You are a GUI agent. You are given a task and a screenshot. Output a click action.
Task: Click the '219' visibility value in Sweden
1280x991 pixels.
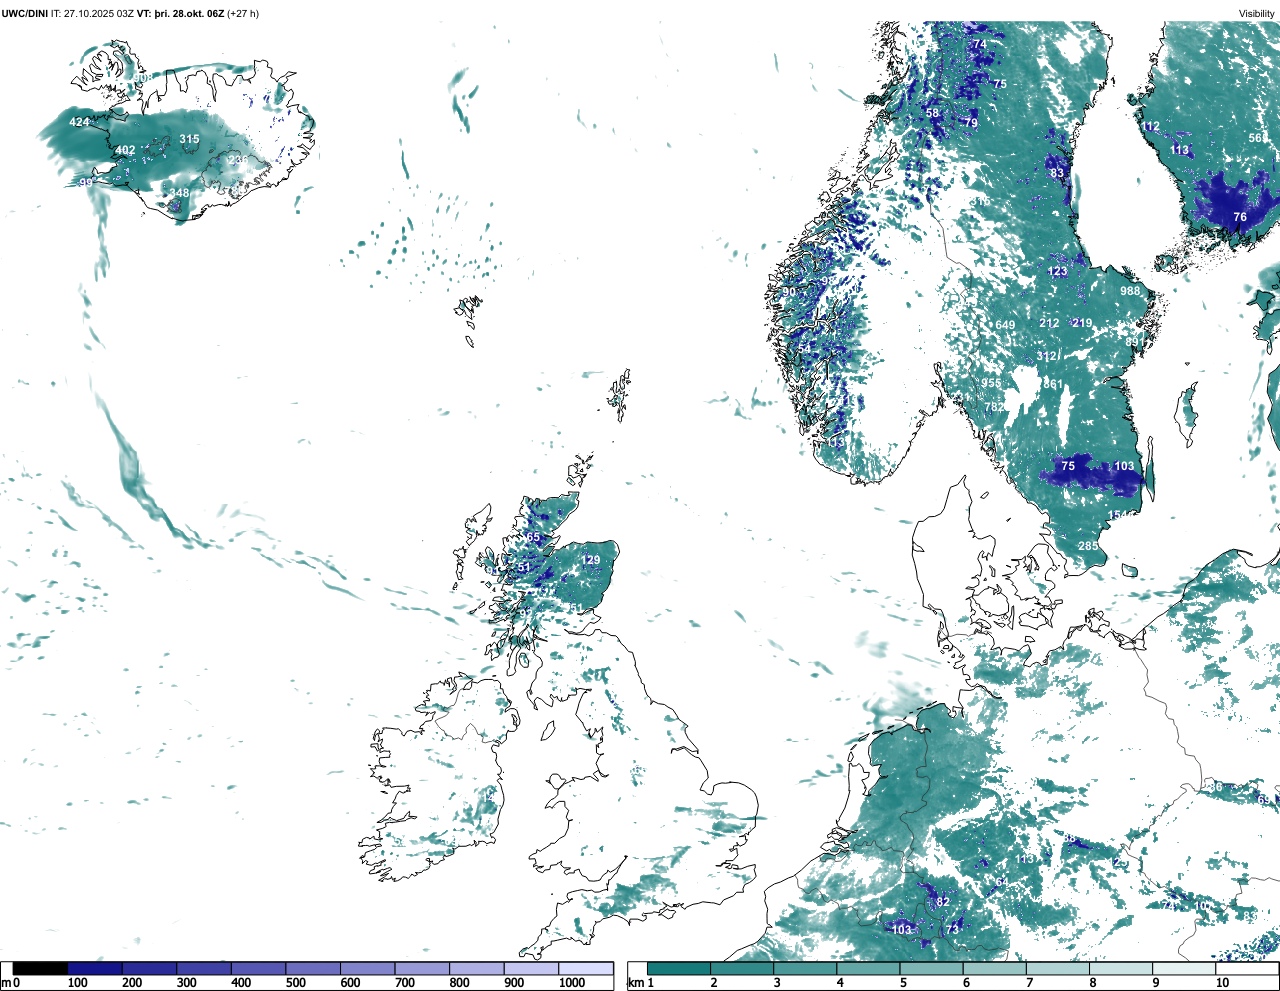coord(1082,324)
